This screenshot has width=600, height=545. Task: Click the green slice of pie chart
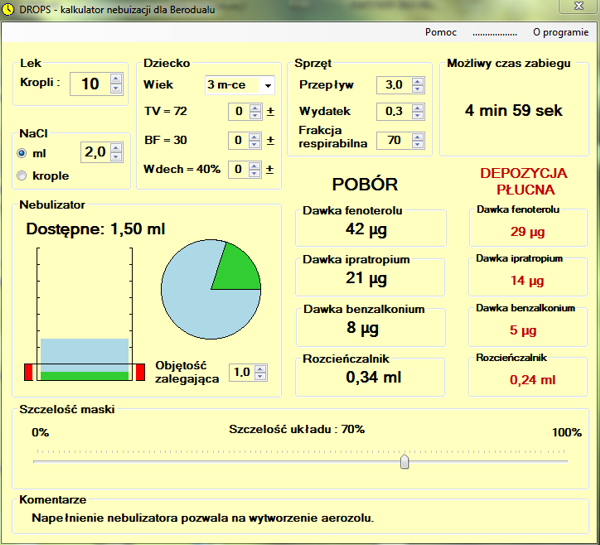[x=233, y=268]
